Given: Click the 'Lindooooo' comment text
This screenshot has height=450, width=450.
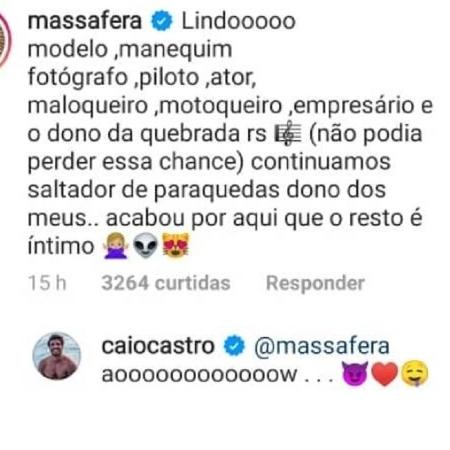Looking at the screenshot, I should click(x=239, y=21).
